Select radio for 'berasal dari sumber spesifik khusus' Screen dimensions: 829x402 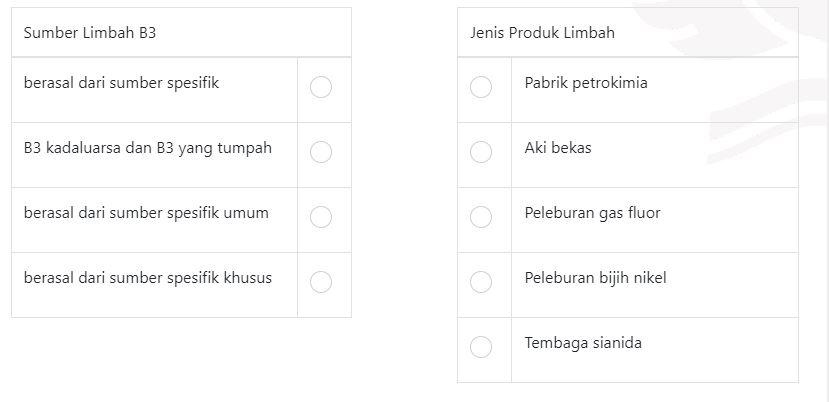click(321, 282)
